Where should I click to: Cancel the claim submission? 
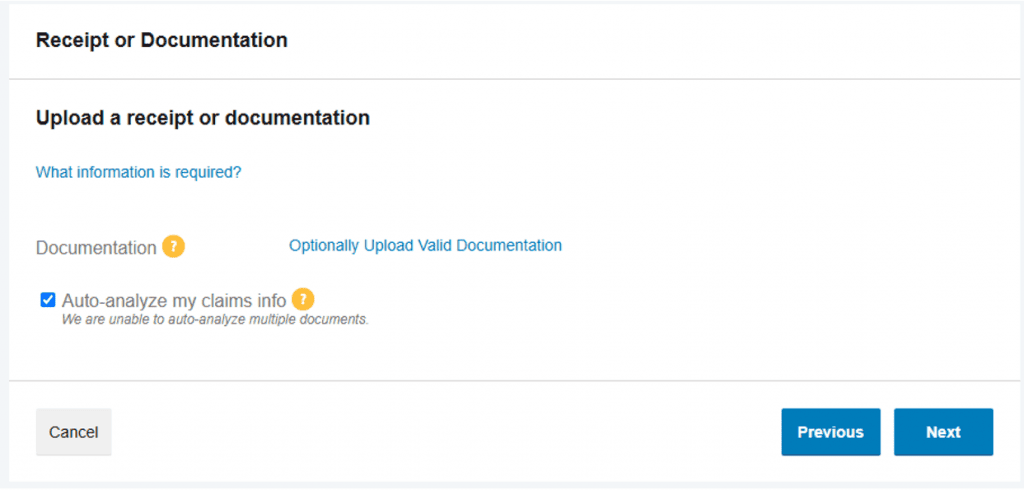tap(74, 432)
